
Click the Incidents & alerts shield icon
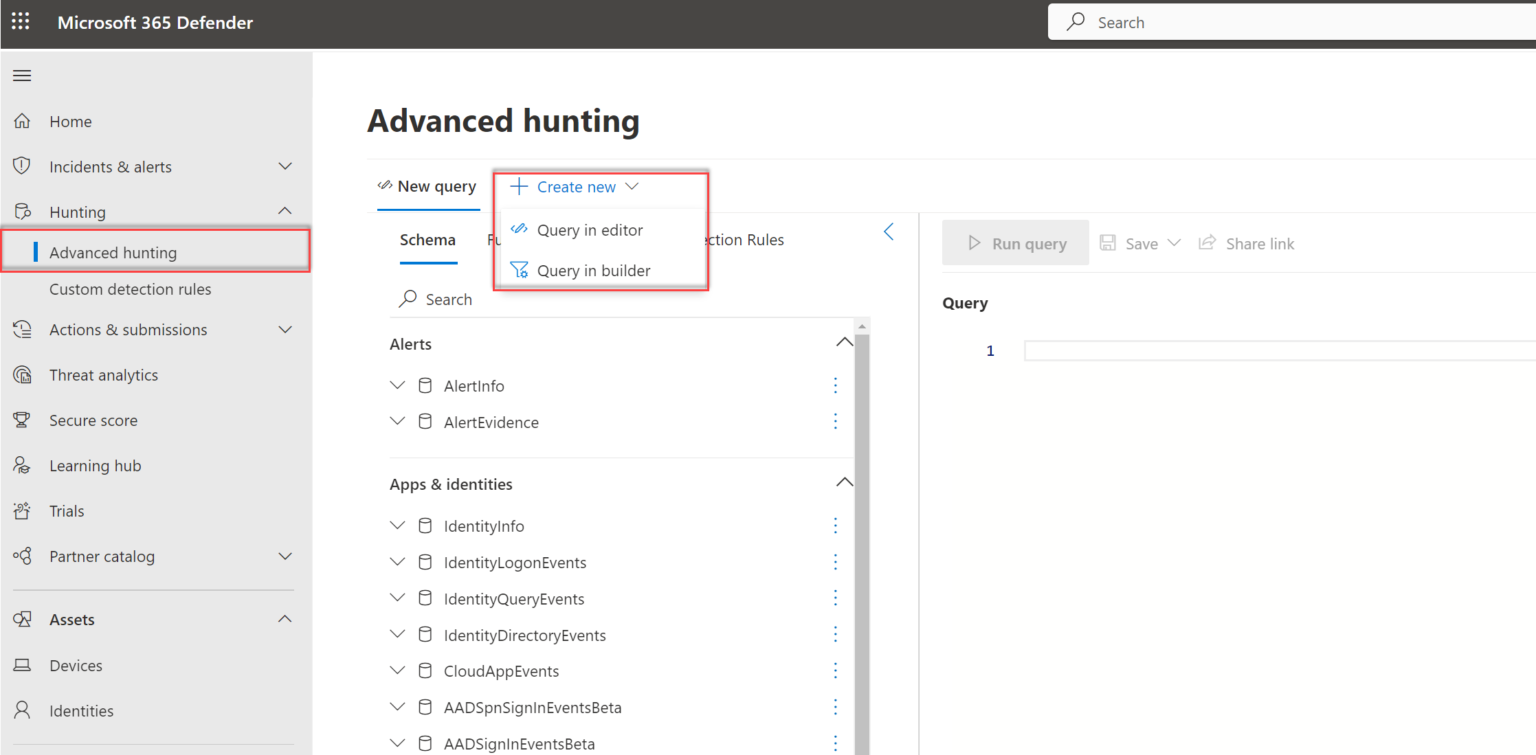click(22, 166)
